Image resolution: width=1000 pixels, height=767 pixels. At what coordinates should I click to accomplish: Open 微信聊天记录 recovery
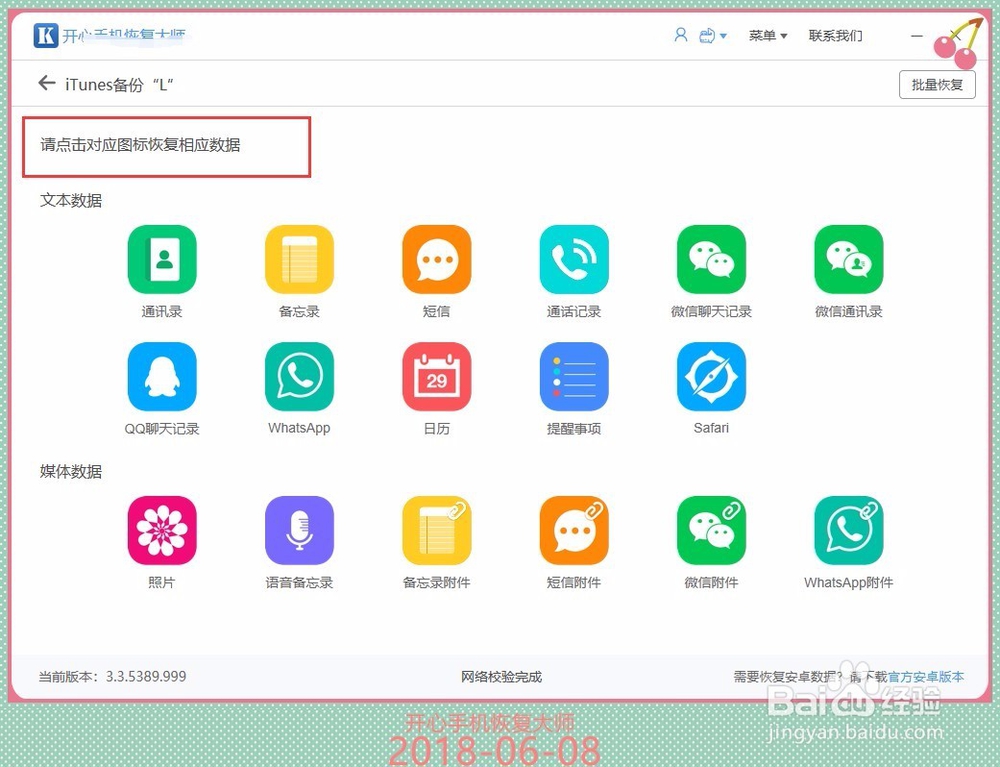coord(710,259)
